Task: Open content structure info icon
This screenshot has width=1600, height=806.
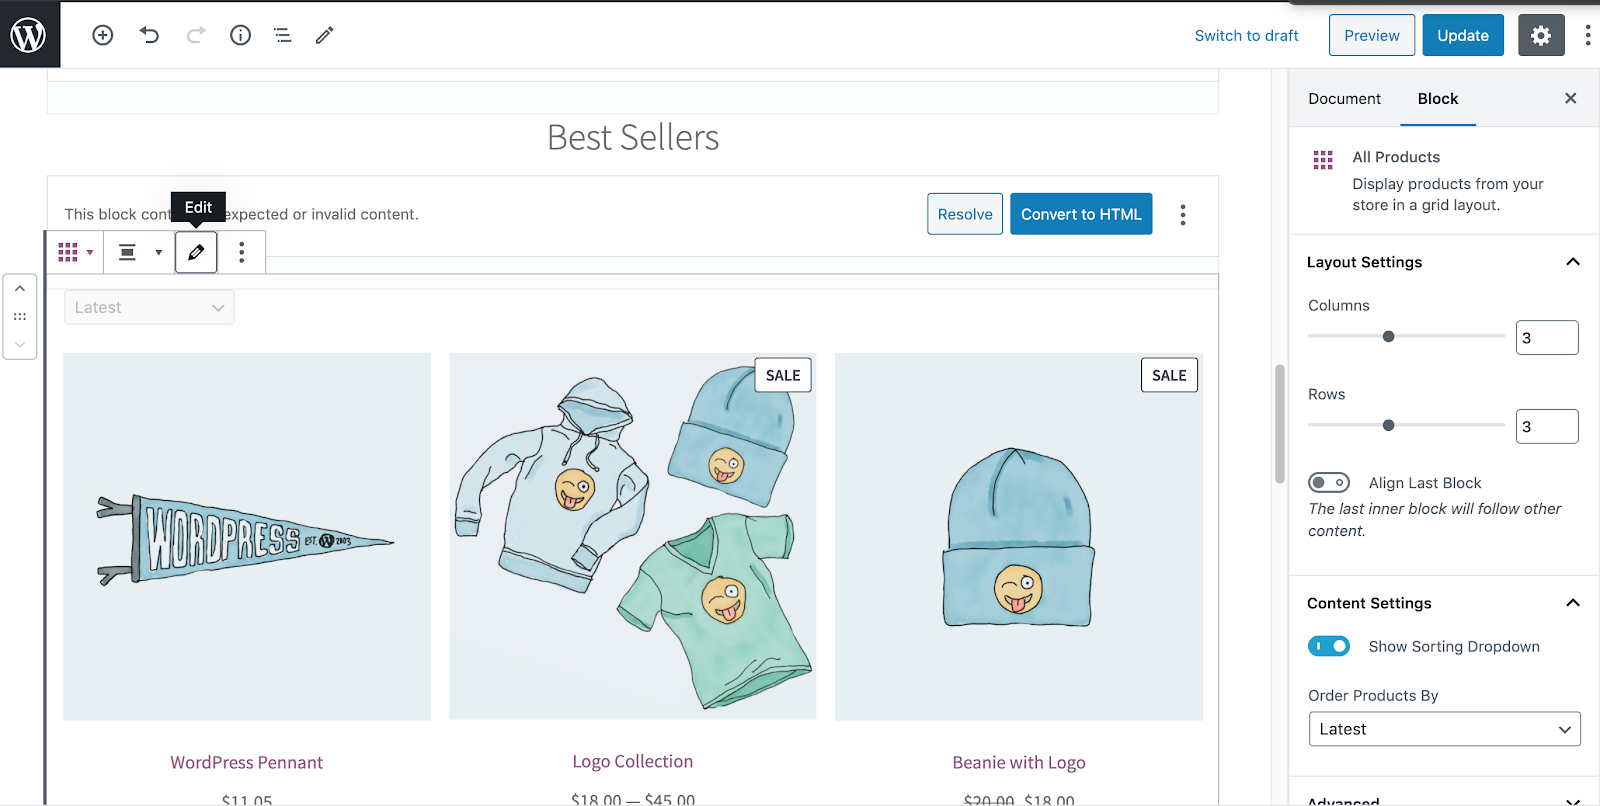Action: click(x=241, y=35)
